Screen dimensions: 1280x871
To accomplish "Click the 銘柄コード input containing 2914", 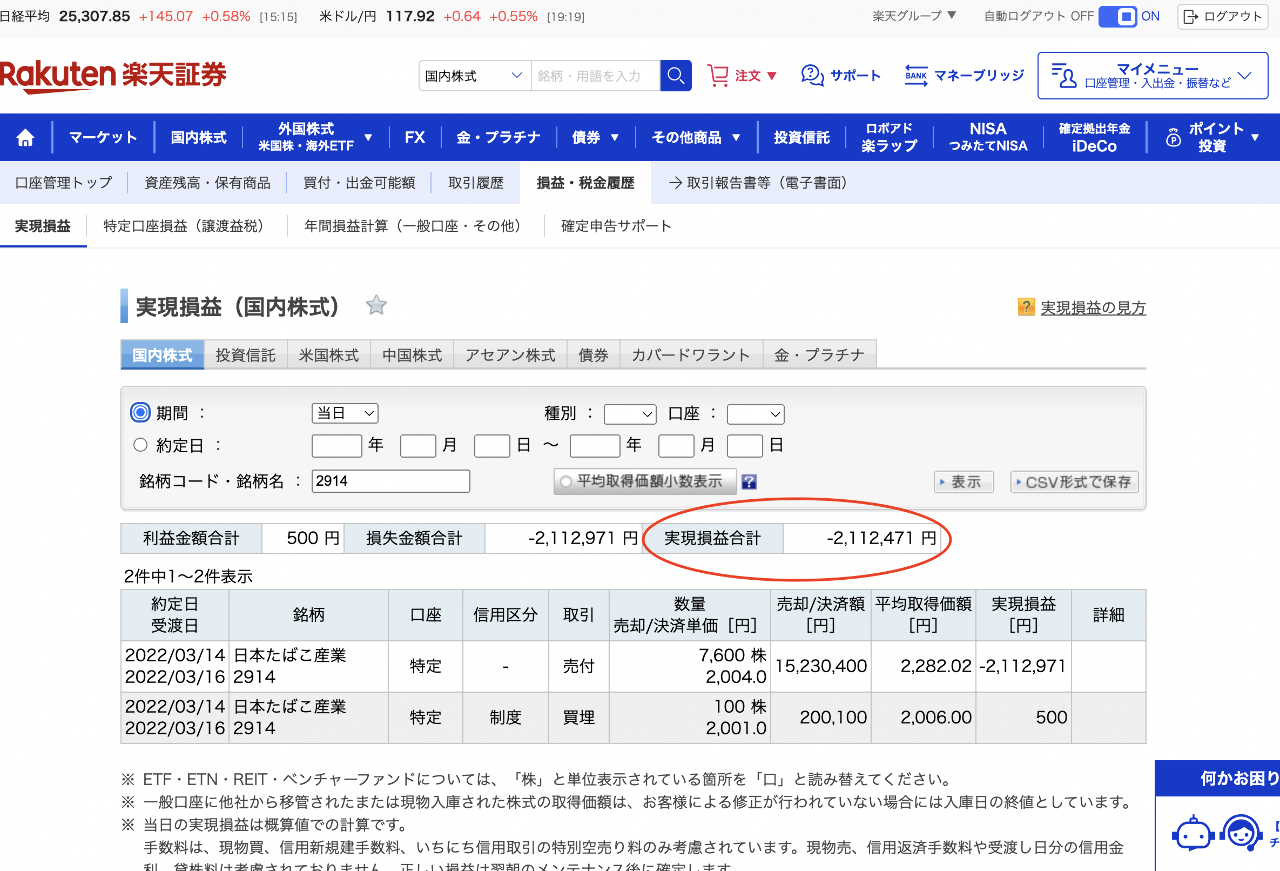I will [x=390, y=481].
